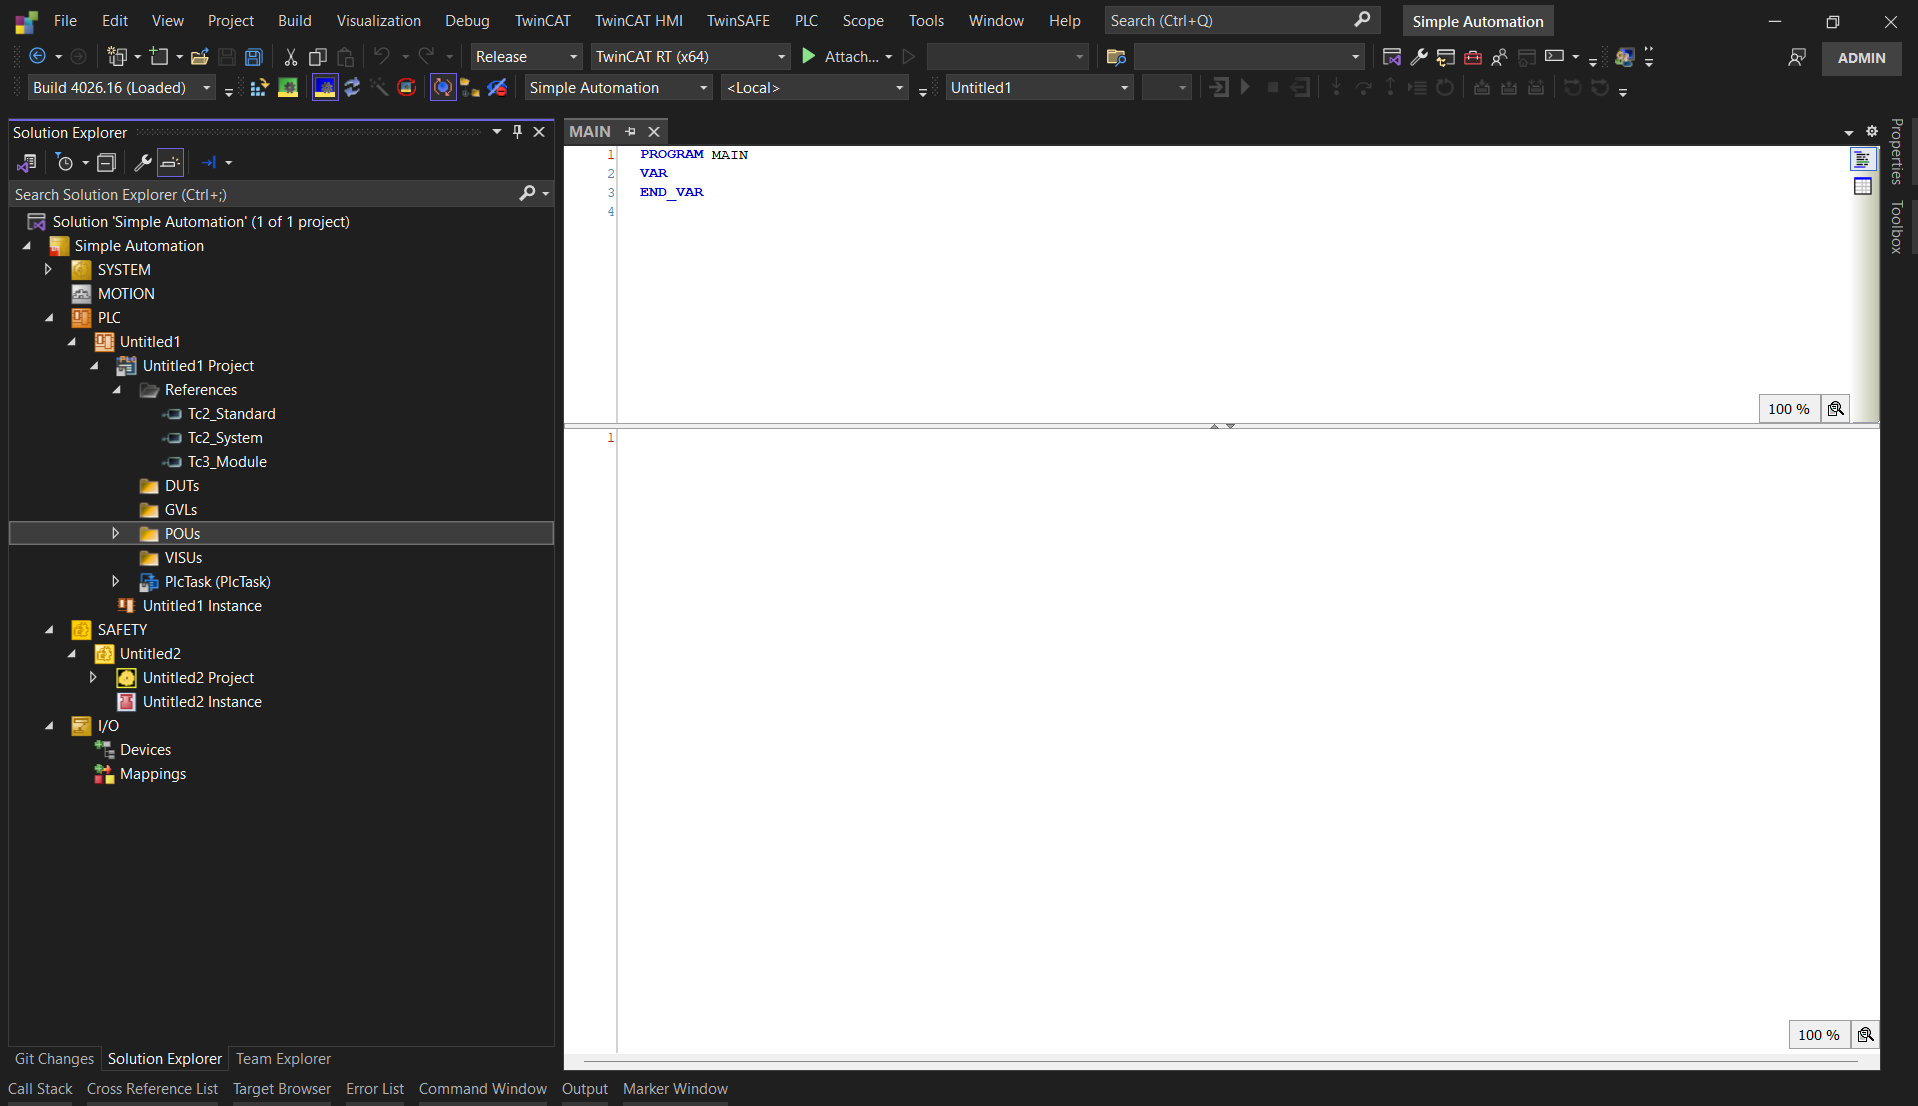Image resolution: width=1918 pixels, height=1106 pixels.
Task: Open the TwinCAT menu
Action: (x=542, y=21)
